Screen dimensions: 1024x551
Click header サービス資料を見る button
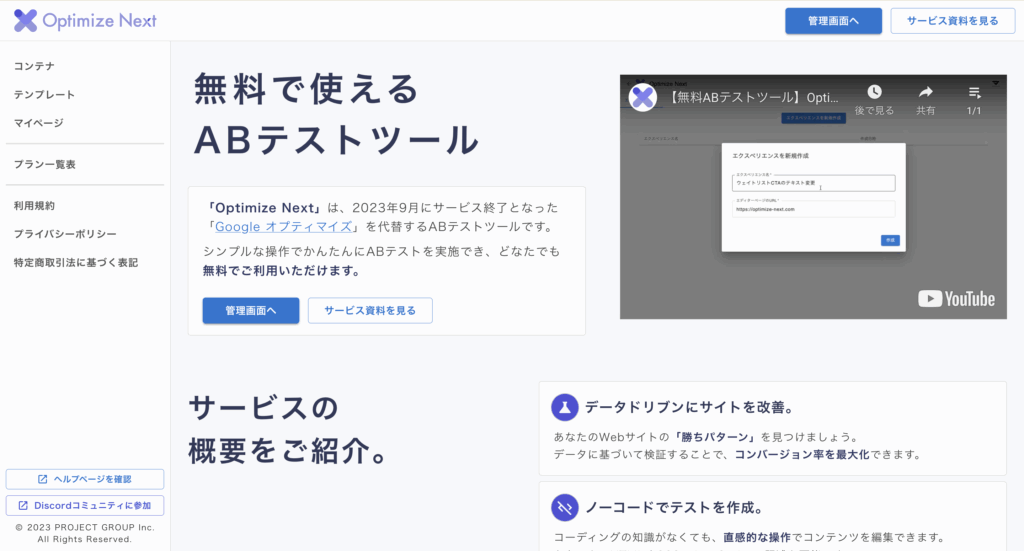pyautogui.click(x=952, y=21)
